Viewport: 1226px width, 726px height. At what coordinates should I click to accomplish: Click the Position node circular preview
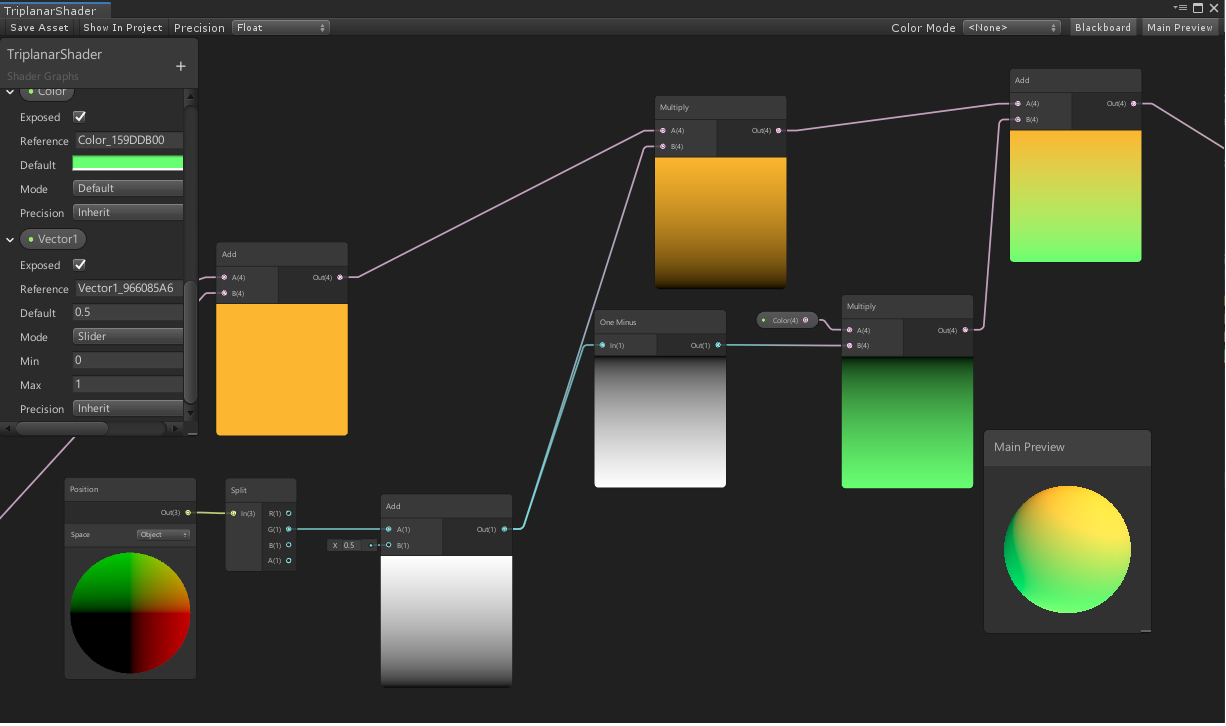(x=130, y=614)
